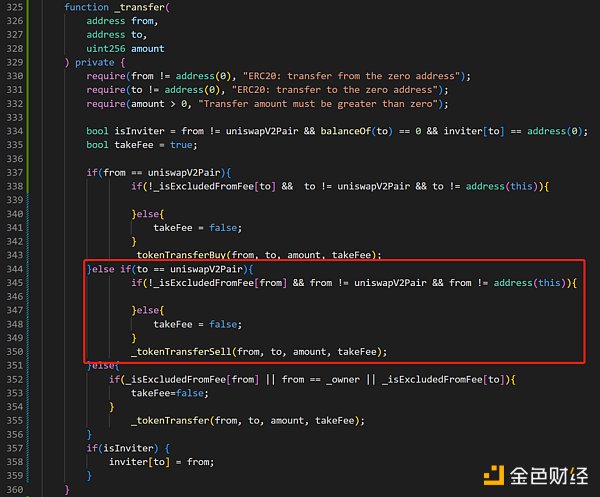The image size is (600, 497).
Task: Click line number 334 in the gutter
Action: 15,131
